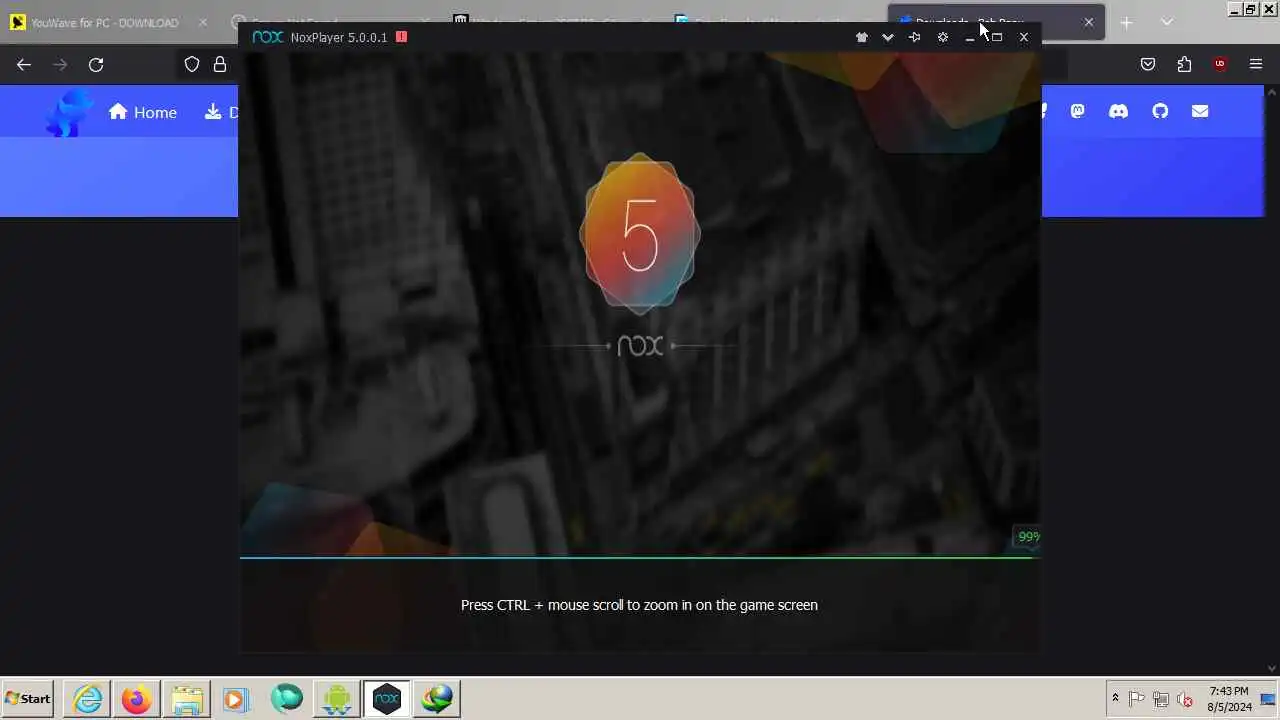Click the browser page scrollbar down arrow
This screenshot has width=1280, height=720.
[x=1272, y=668]
